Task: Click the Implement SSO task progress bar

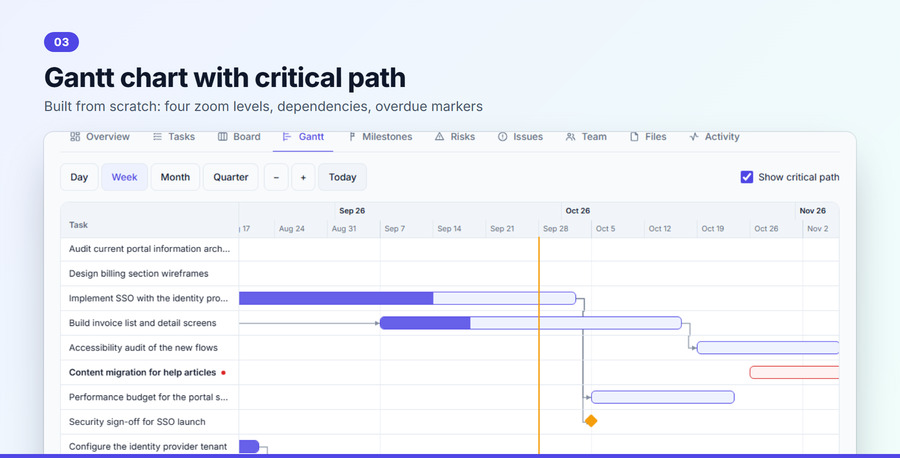Action: point(407,298)
